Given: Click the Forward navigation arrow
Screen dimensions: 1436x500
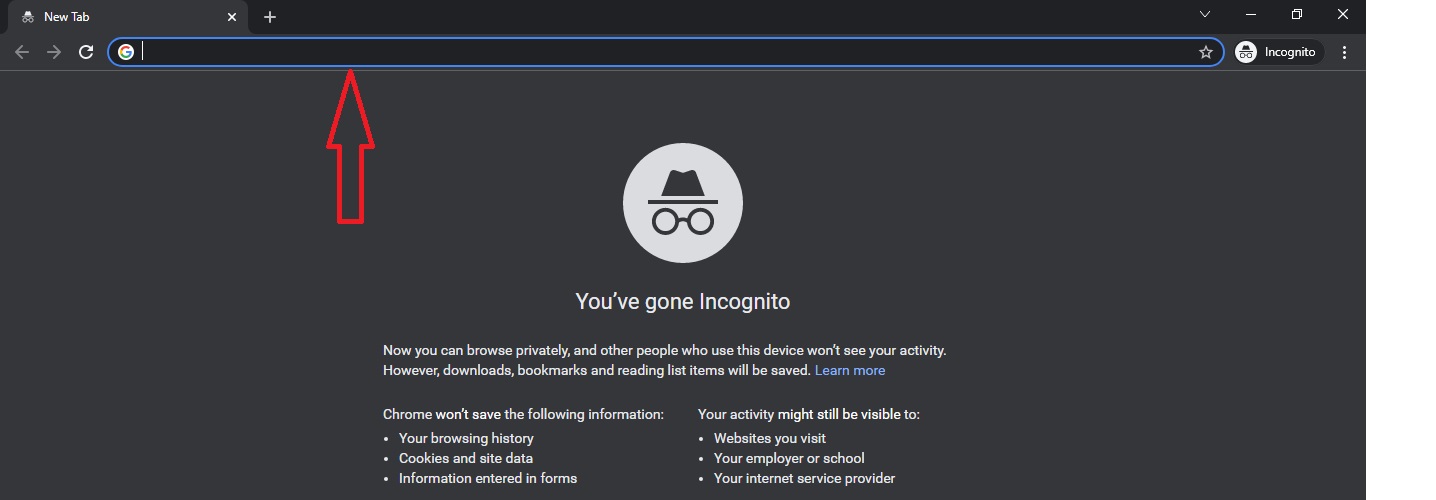Looking at the screenshot, I should tap(54, 52).
